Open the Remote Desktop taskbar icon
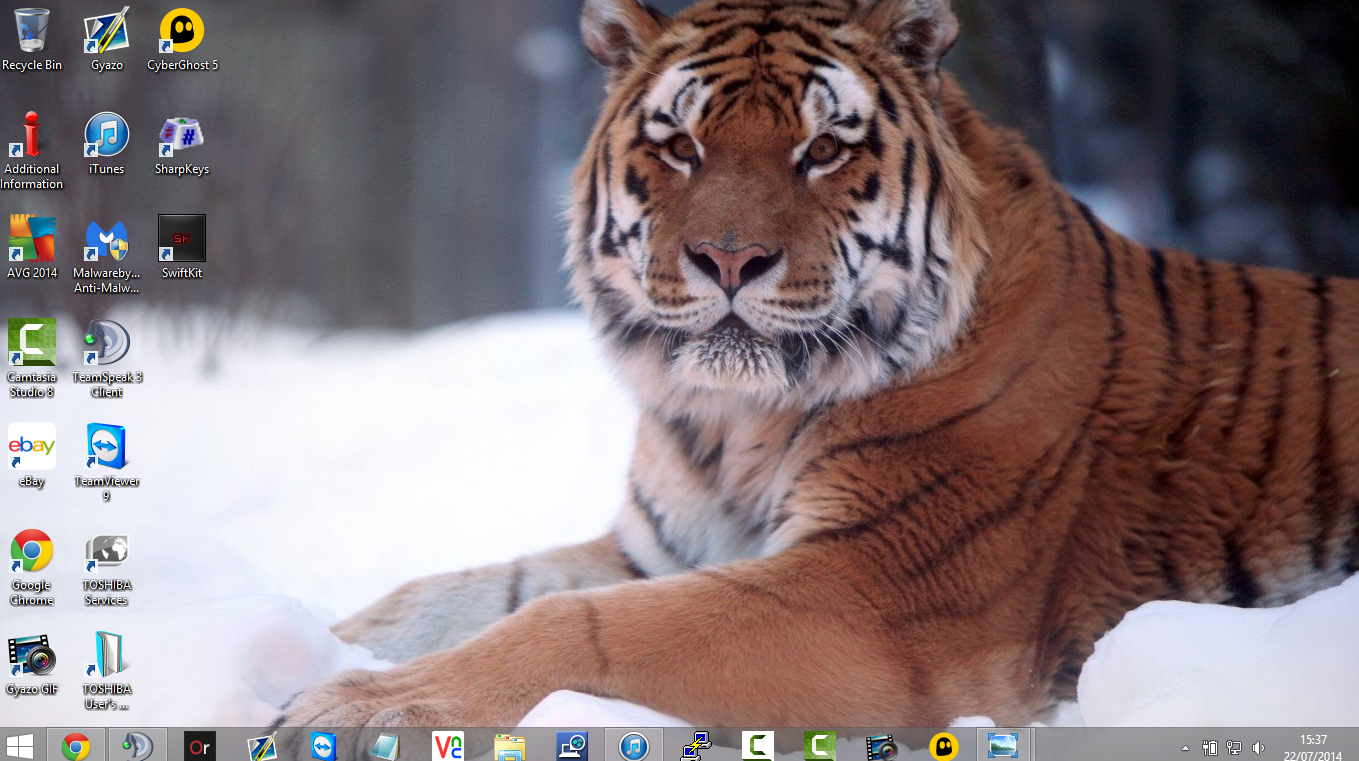The height and width of the screenshot is (761, 1359). point(573,746)
